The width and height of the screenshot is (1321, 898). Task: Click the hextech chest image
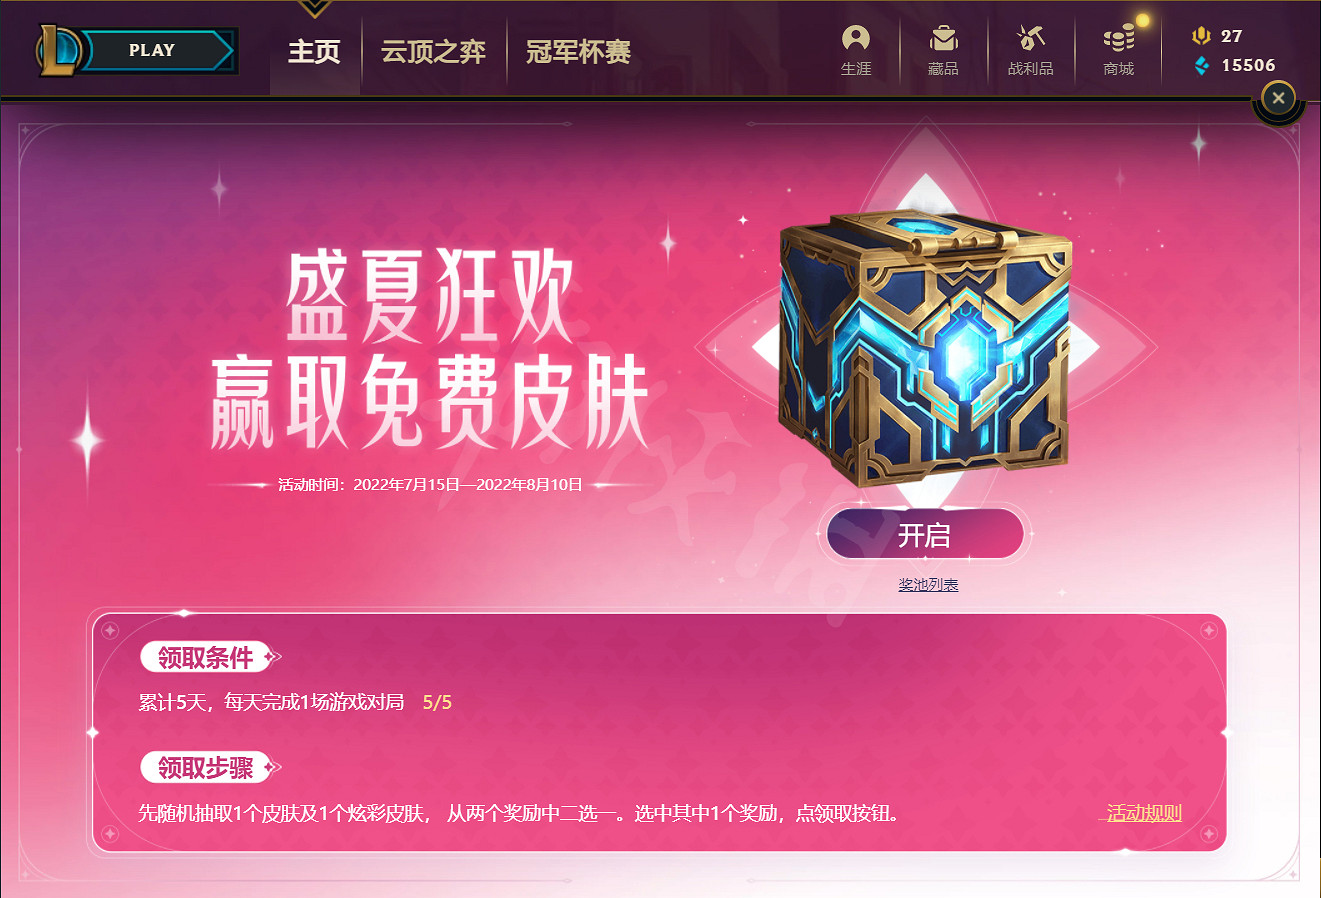pyautogui.click(x=924, y=350)
